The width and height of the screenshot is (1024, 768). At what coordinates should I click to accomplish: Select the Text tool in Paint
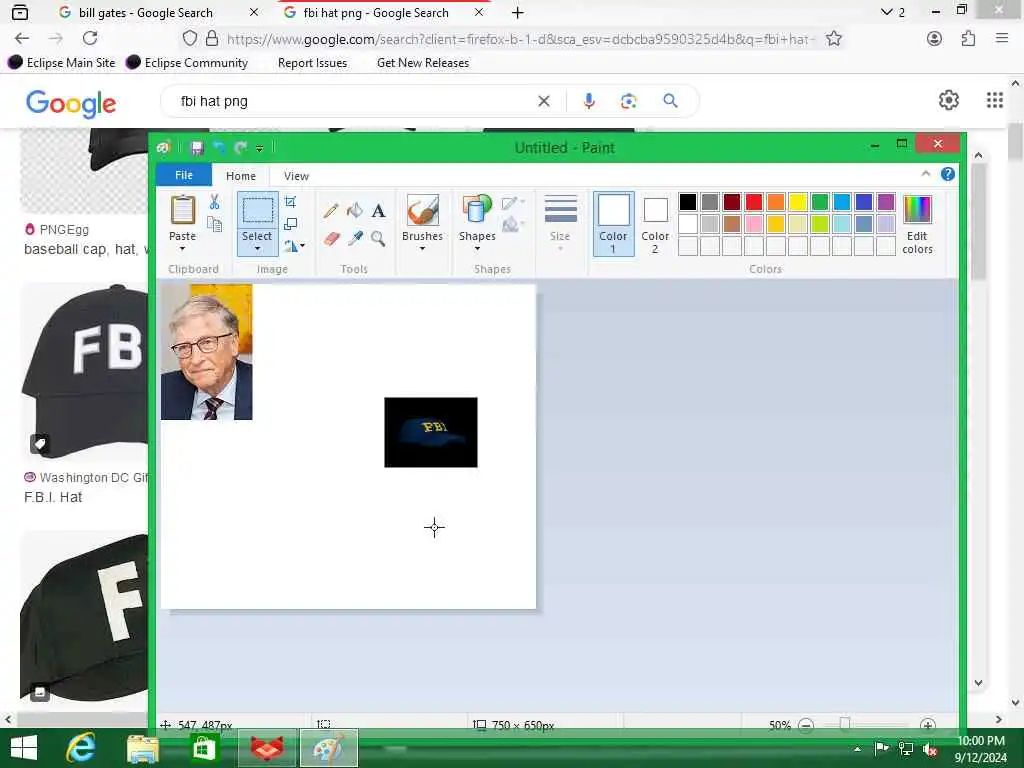tap(378, 210)
